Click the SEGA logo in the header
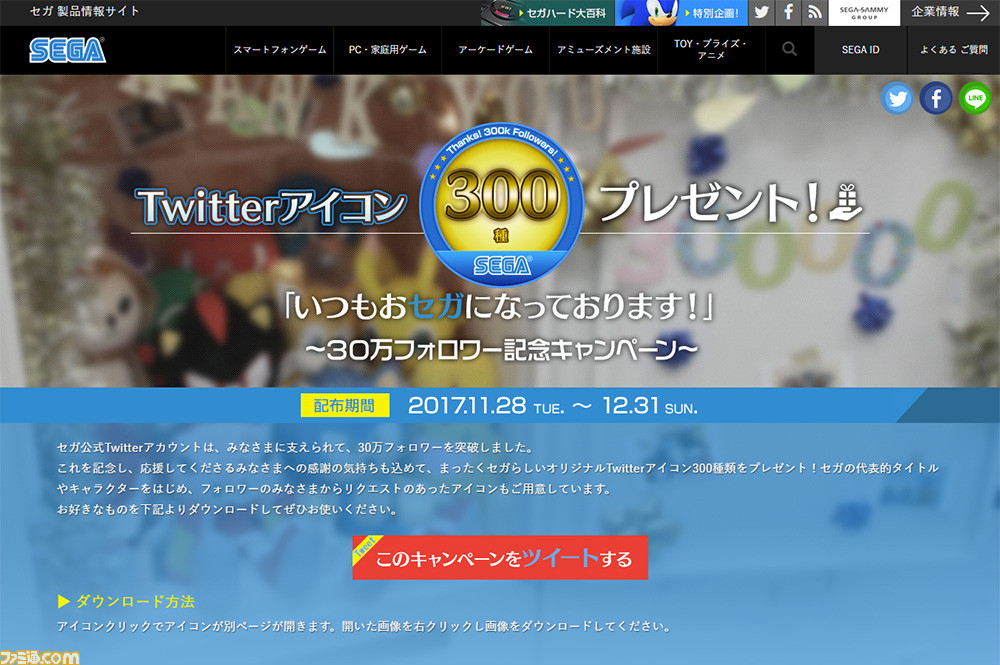This screenshot has width=1000, height=665. click(67, 50)
